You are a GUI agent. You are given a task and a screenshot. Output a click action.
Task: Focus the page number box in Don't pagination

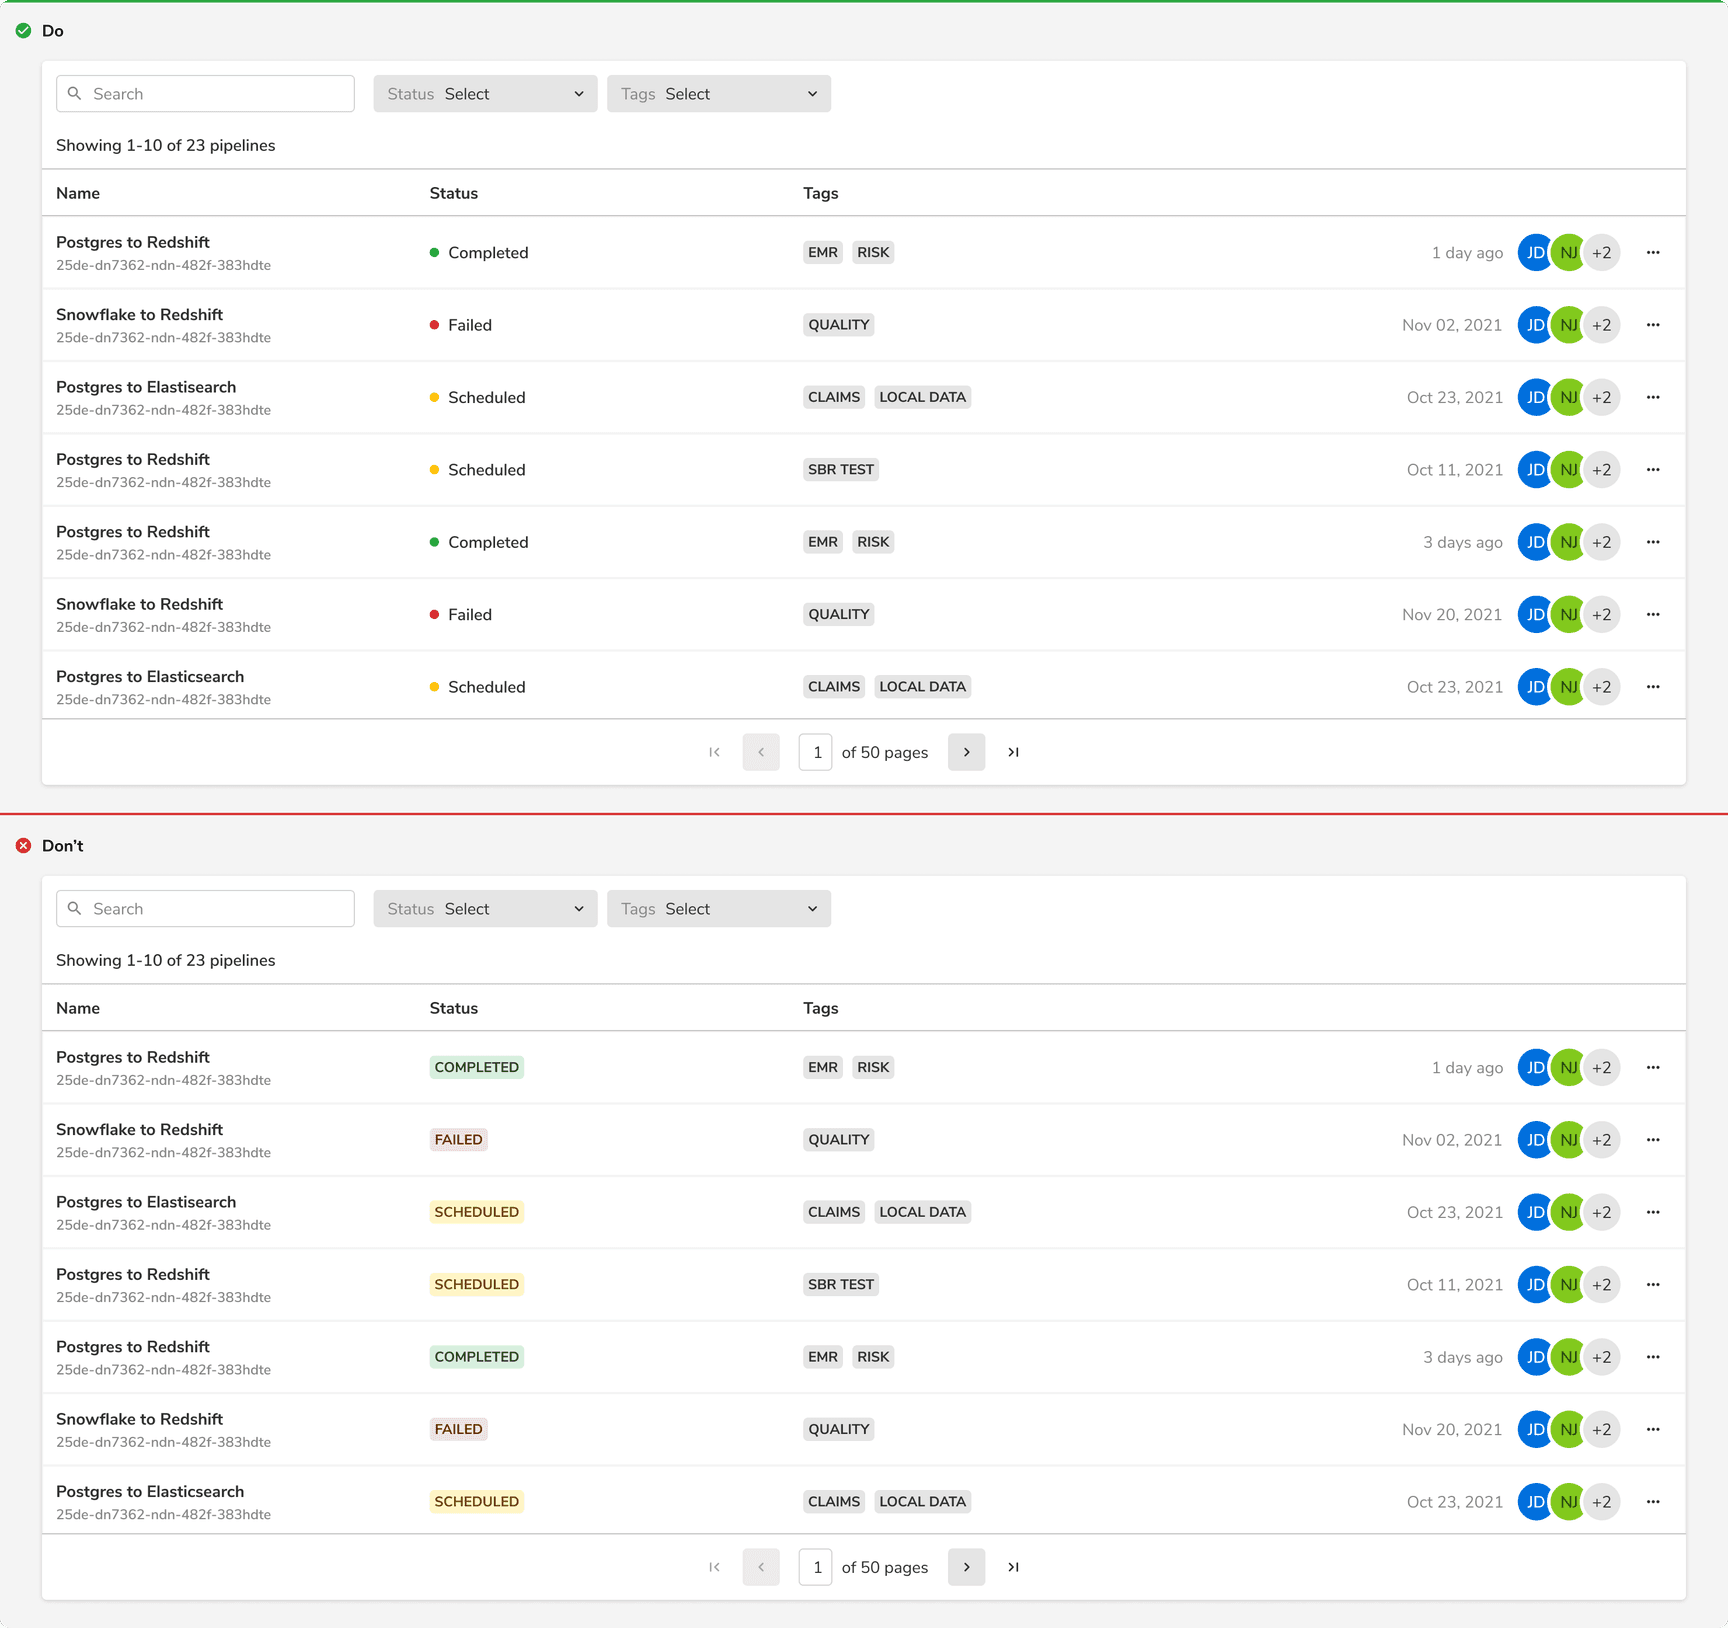tap(816, 1567)
